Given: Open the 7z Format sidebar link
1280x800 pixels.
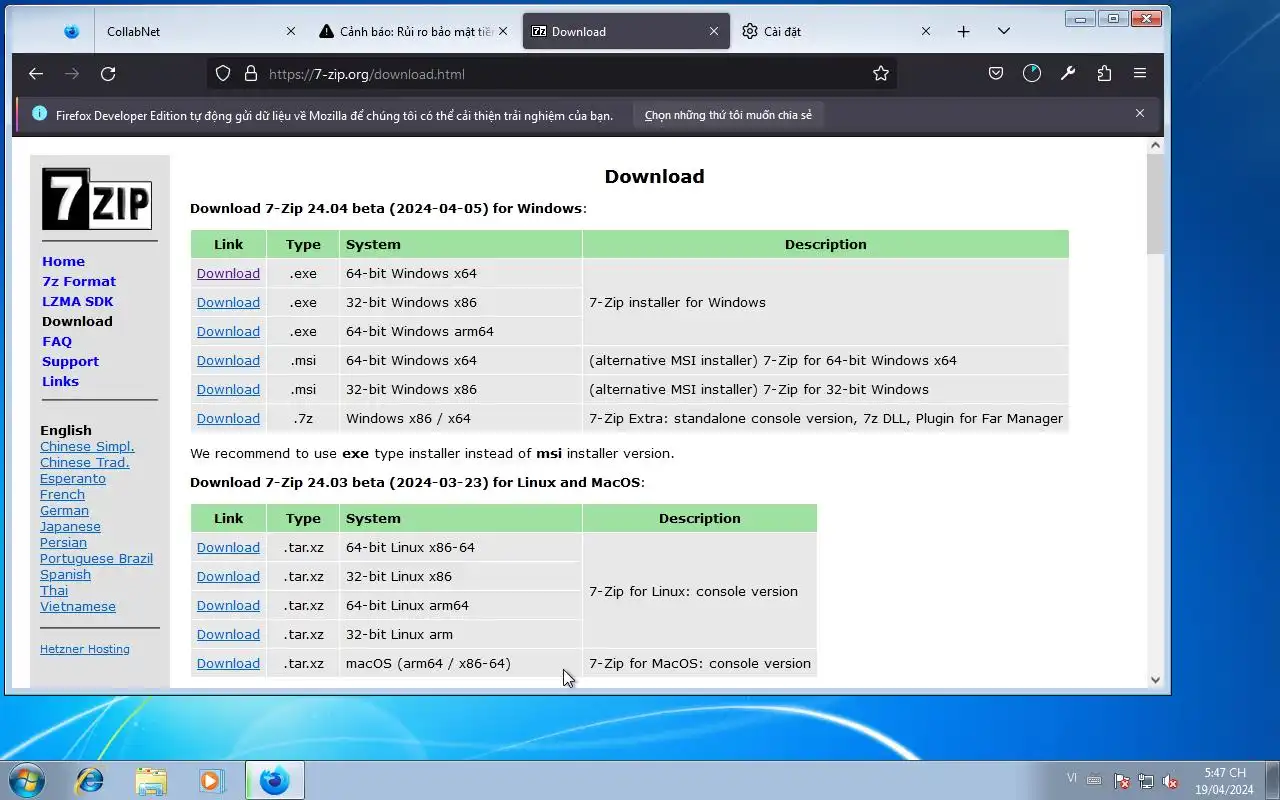Looking at the screenshot, I should [79, 281].
